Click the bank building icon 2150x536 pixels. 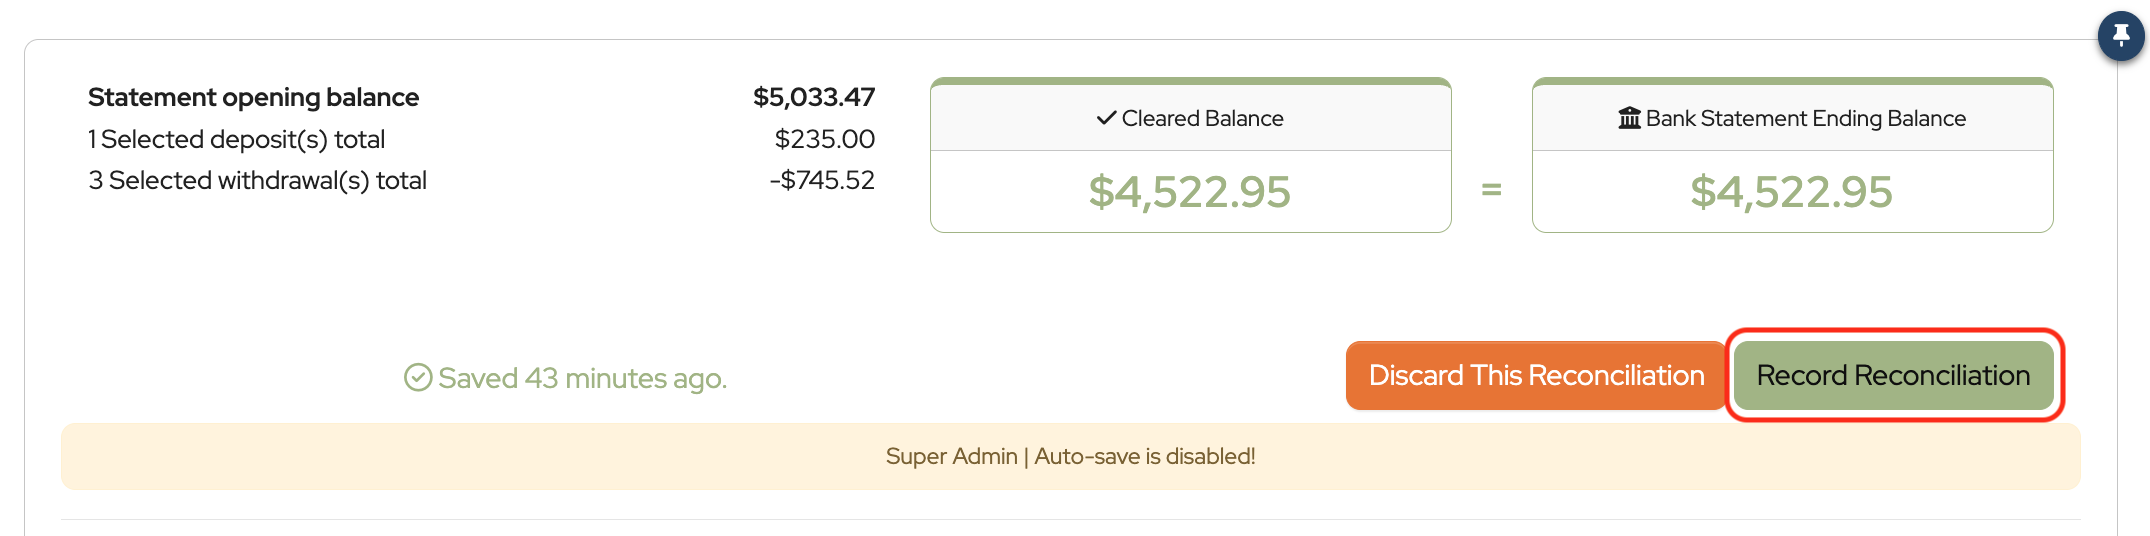1629,118
